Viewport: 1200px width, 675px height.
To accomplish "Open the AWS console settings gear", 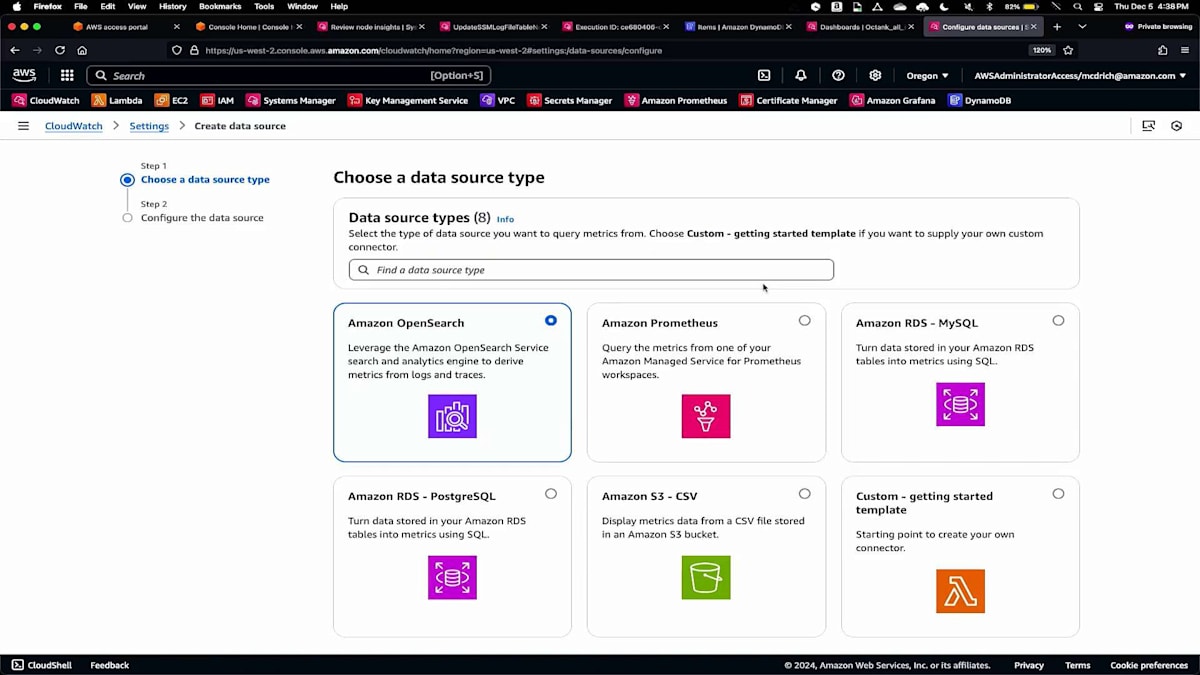I will click(x=875, y=75).
